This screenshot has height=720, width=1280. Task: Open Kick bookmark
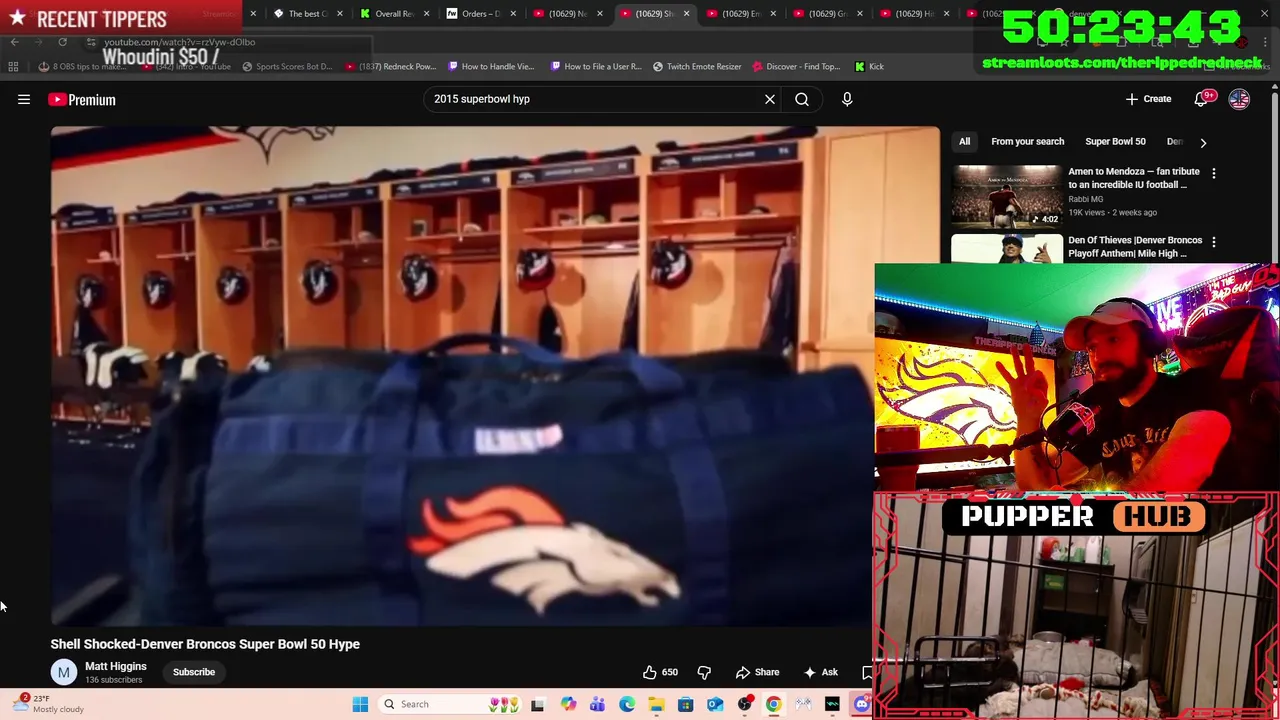pos(869,66)
